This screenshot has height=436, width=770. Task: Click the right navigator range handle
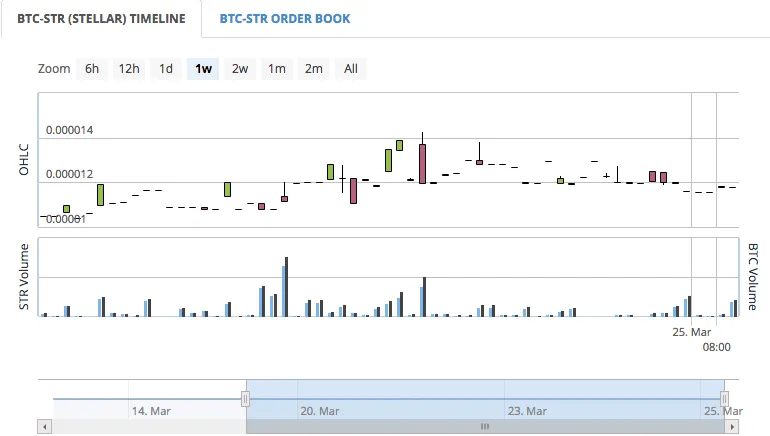tap(724, 399)
